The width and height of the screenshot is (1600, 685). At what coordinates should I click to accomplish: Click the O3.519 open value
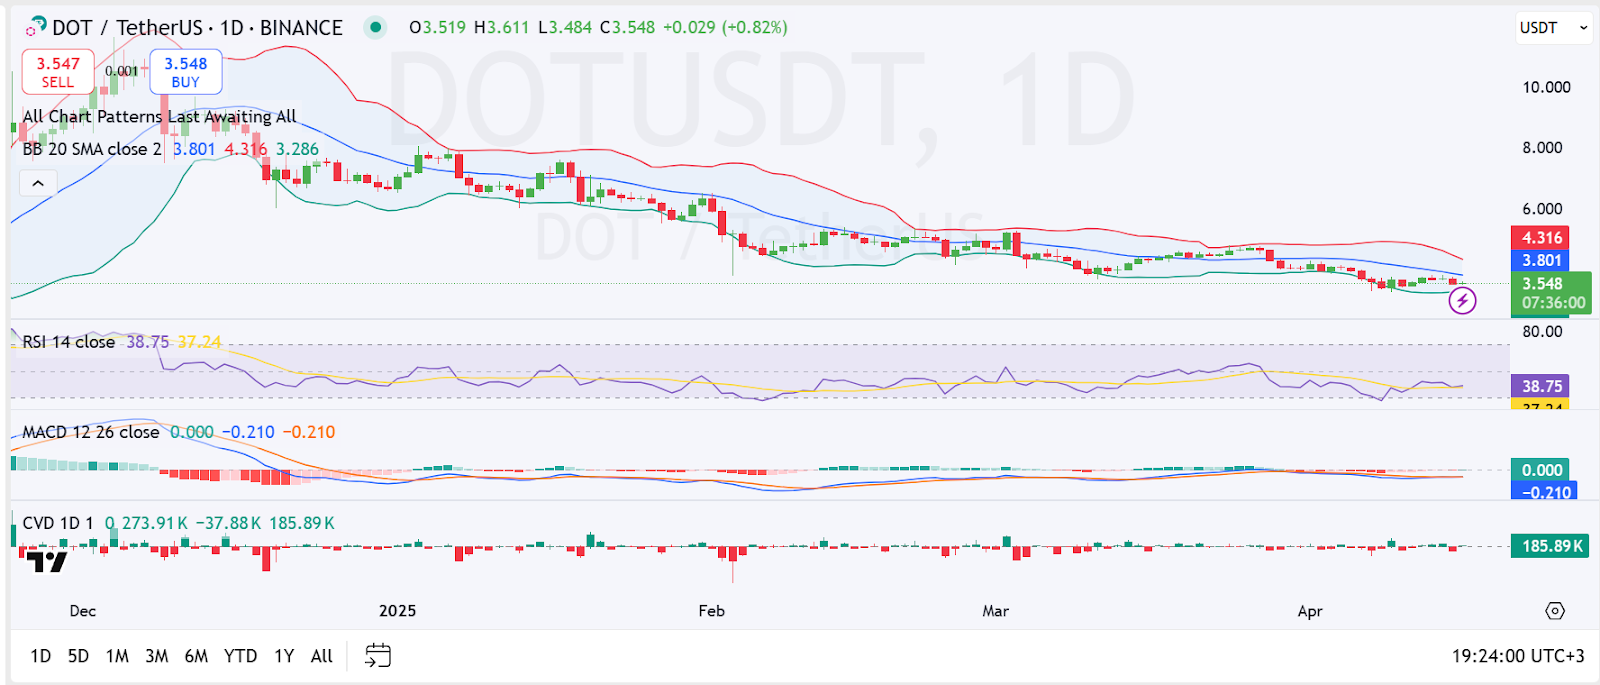click(x=437, y=27)
